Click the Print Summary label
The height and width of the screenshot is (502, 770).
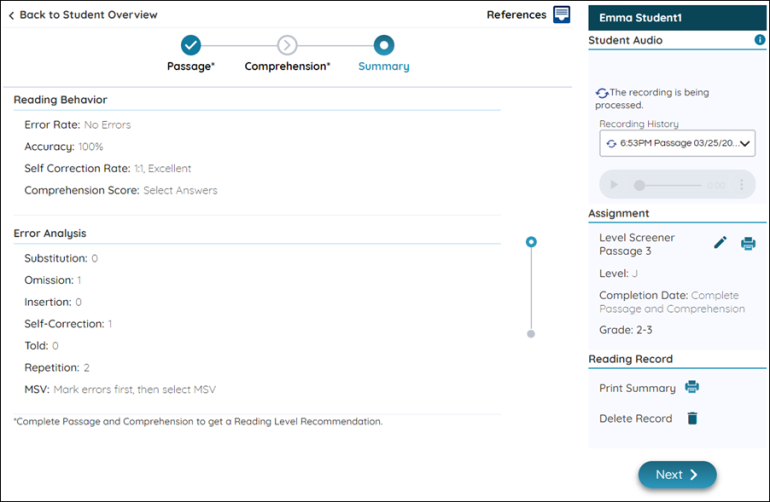(x=637, y=388)
